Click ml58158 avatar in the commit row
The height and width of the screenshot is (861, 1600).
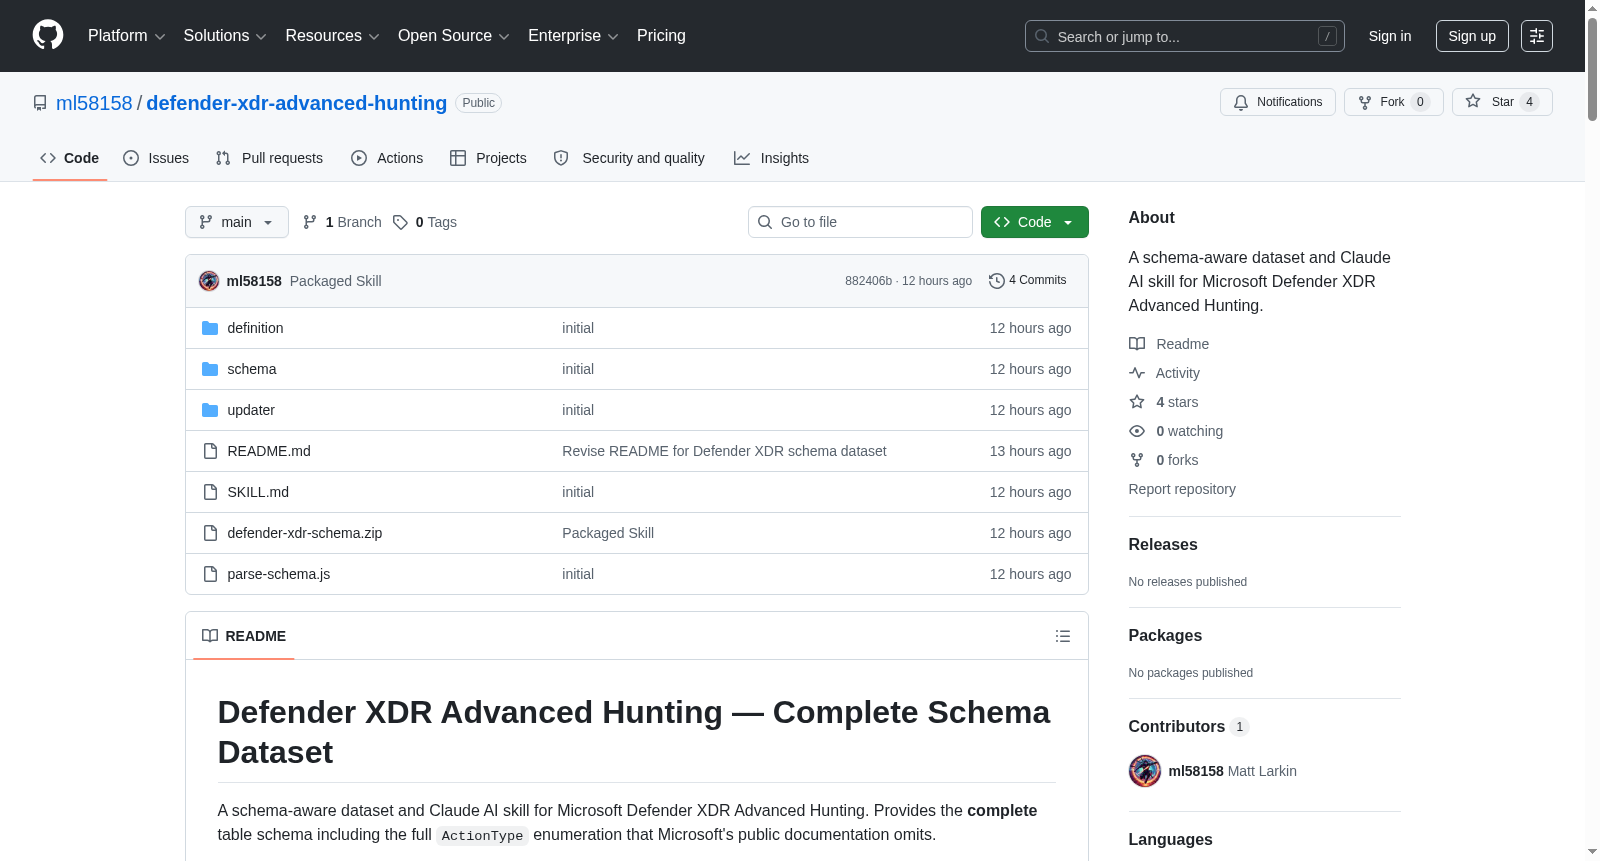point(209,281)
